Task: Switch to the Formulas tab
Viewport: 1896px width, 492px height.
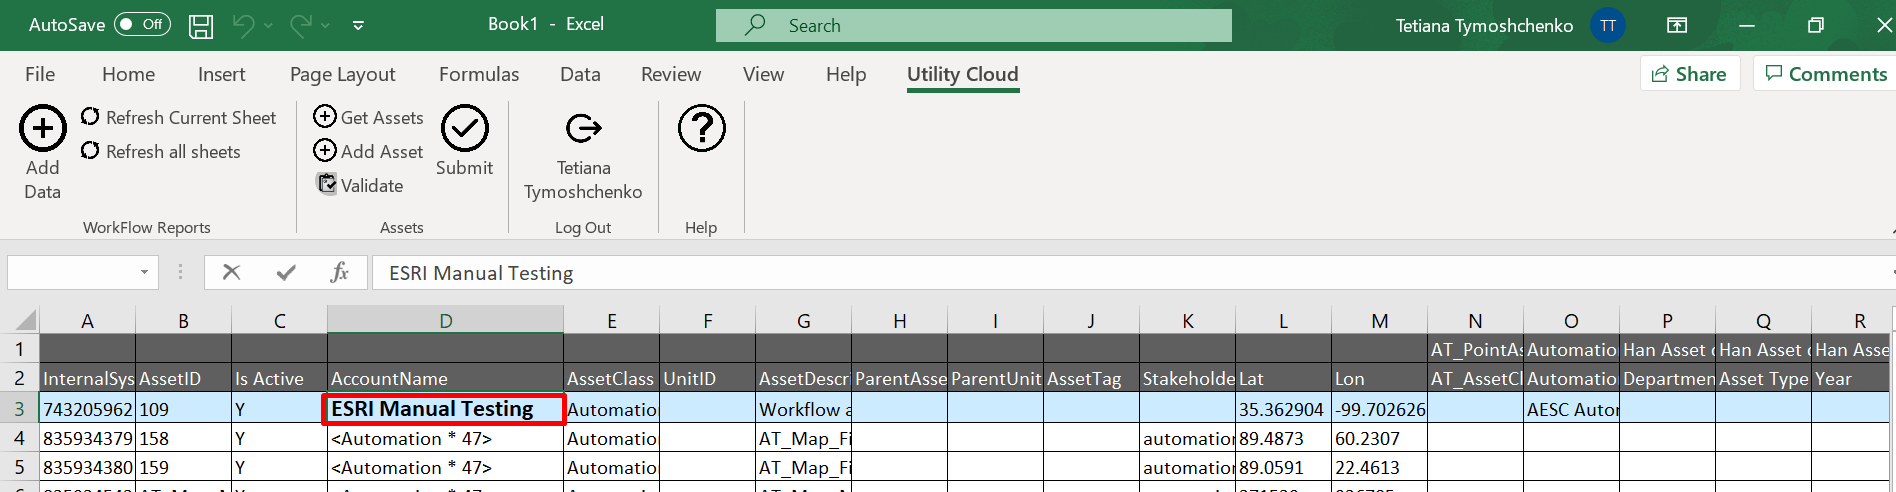Action: (x=479, y=74)
